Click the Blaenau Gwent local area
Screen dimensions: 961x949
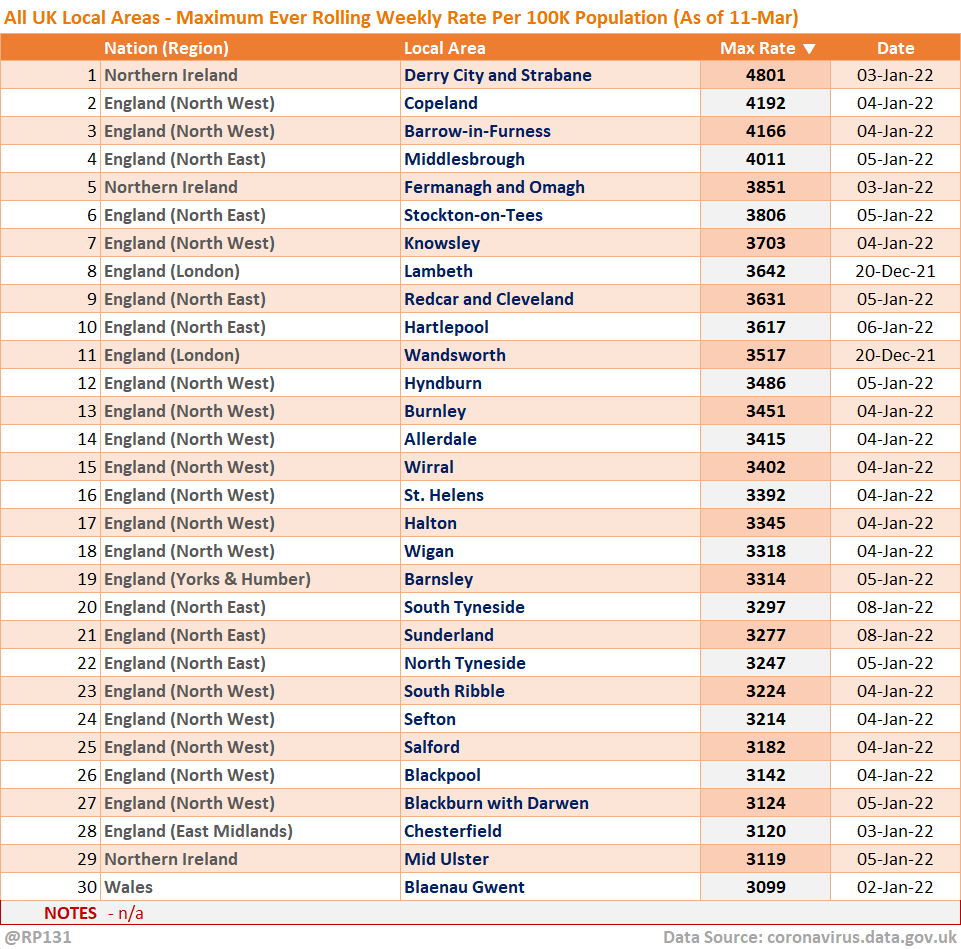pos(464,887)
